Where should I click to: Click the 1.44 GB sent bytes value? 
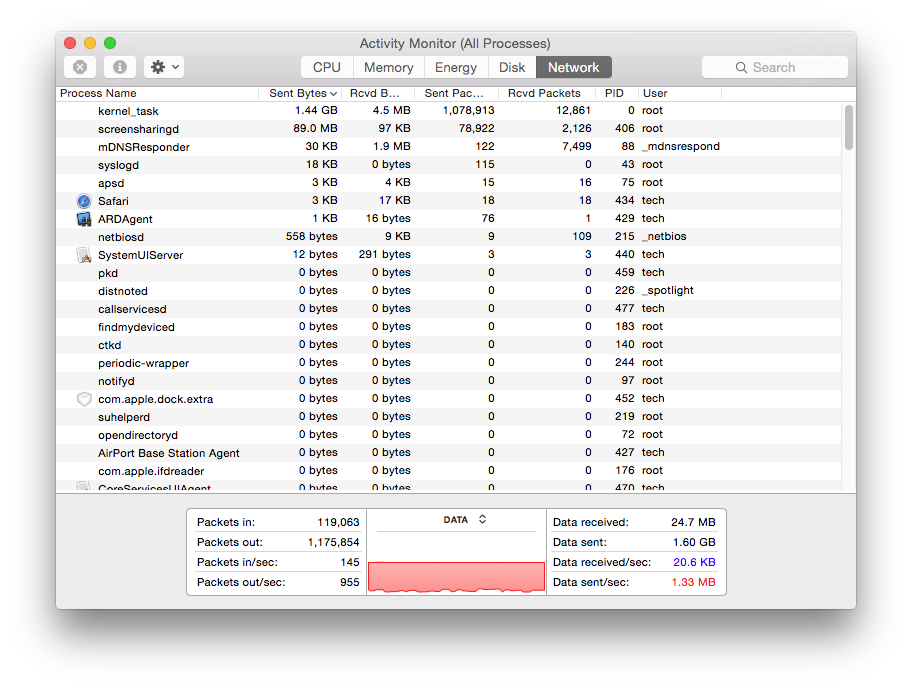point(316,110)
